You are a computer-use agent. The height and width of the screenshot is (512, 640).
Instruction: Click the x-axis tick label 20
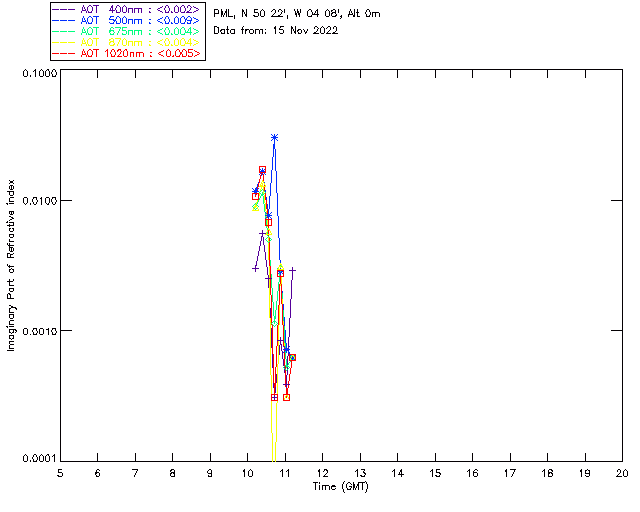click(622, 473)
